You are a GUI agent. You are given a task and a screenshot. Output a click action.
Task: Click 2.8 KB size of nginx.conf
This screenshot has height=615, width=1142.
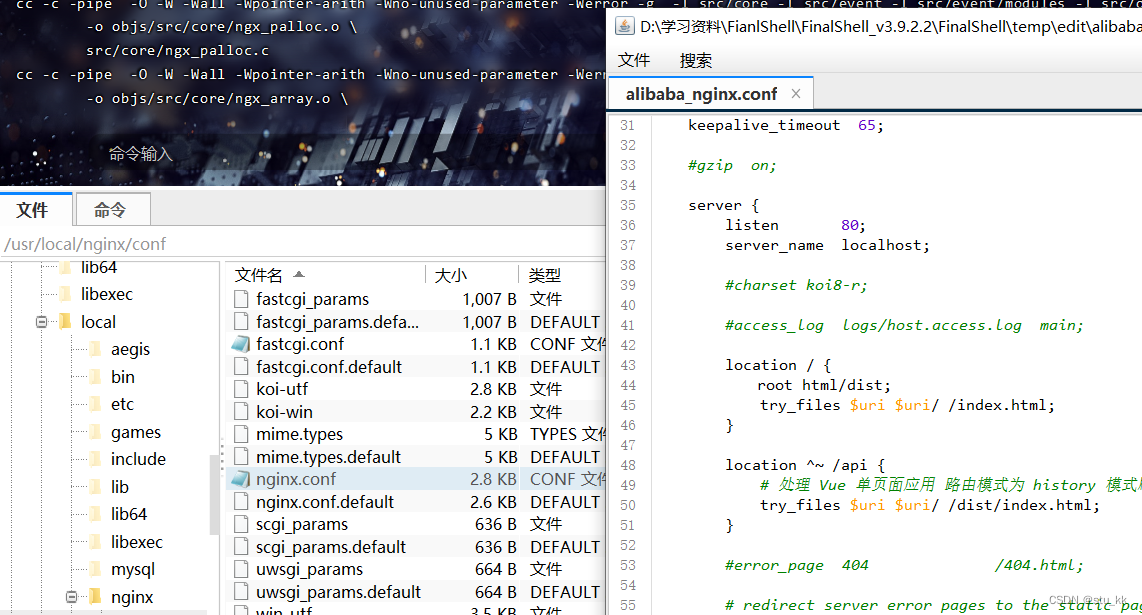(x=493, y=479)
